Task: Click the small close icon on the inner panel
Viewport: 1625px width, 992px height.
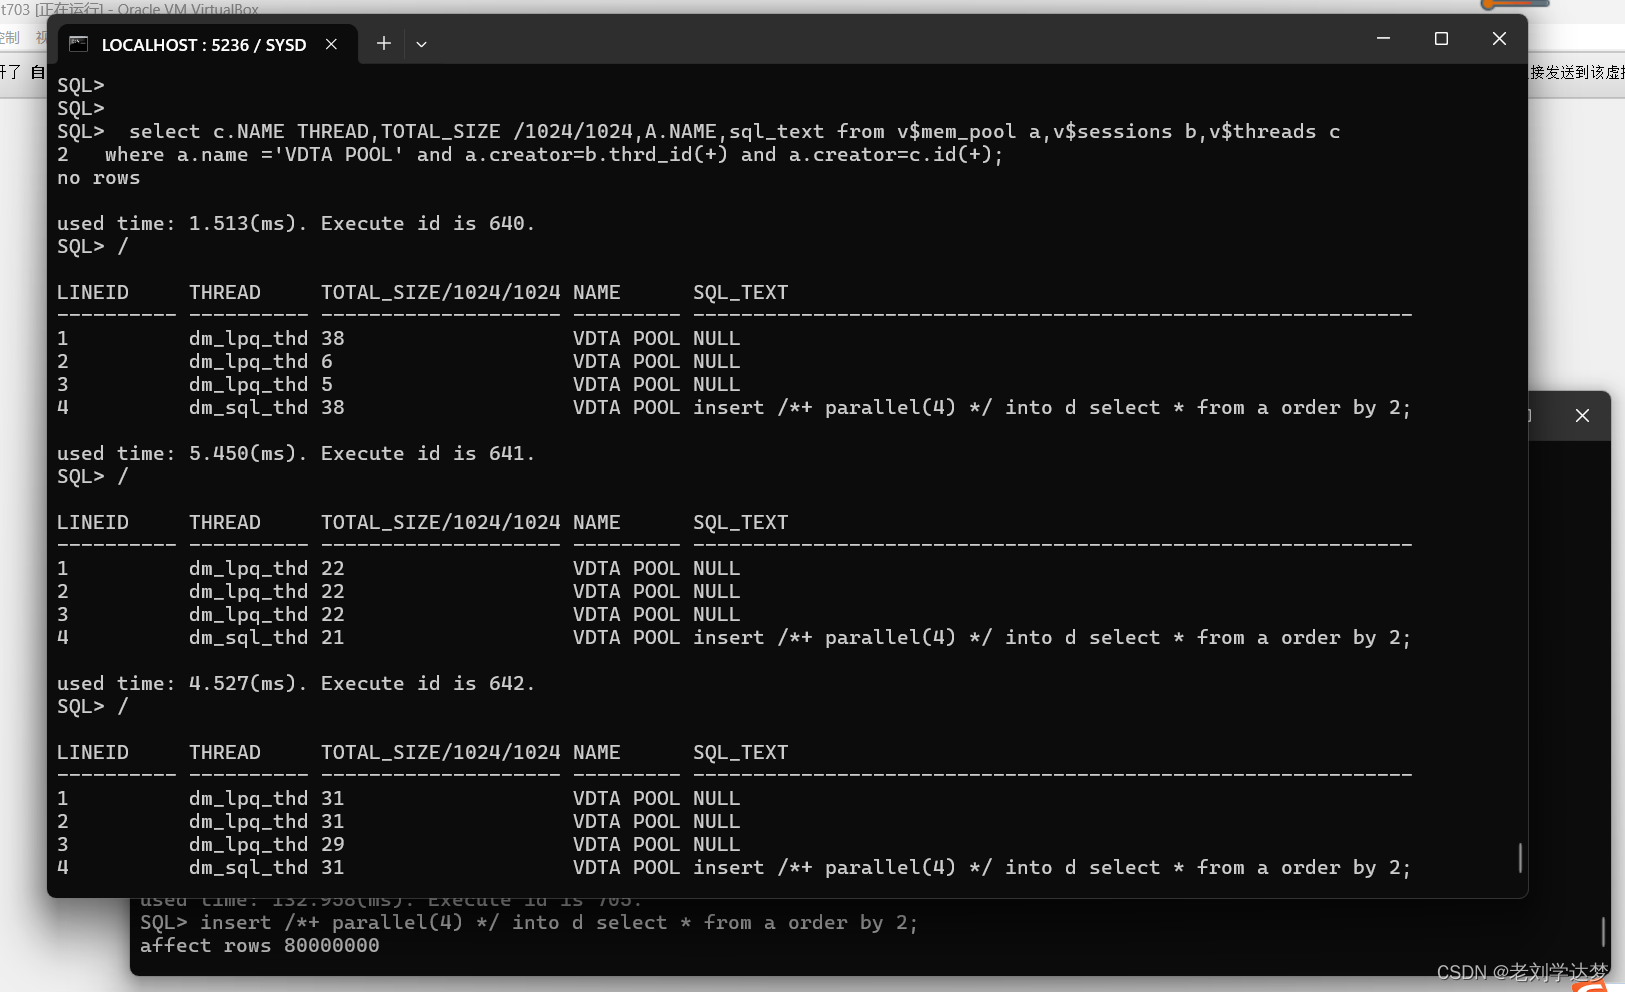Action: (x=1582, y=416)
